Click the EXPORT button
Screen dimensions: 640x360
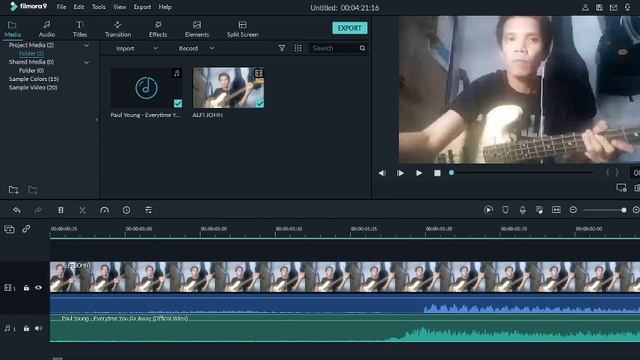pos(349,28)
